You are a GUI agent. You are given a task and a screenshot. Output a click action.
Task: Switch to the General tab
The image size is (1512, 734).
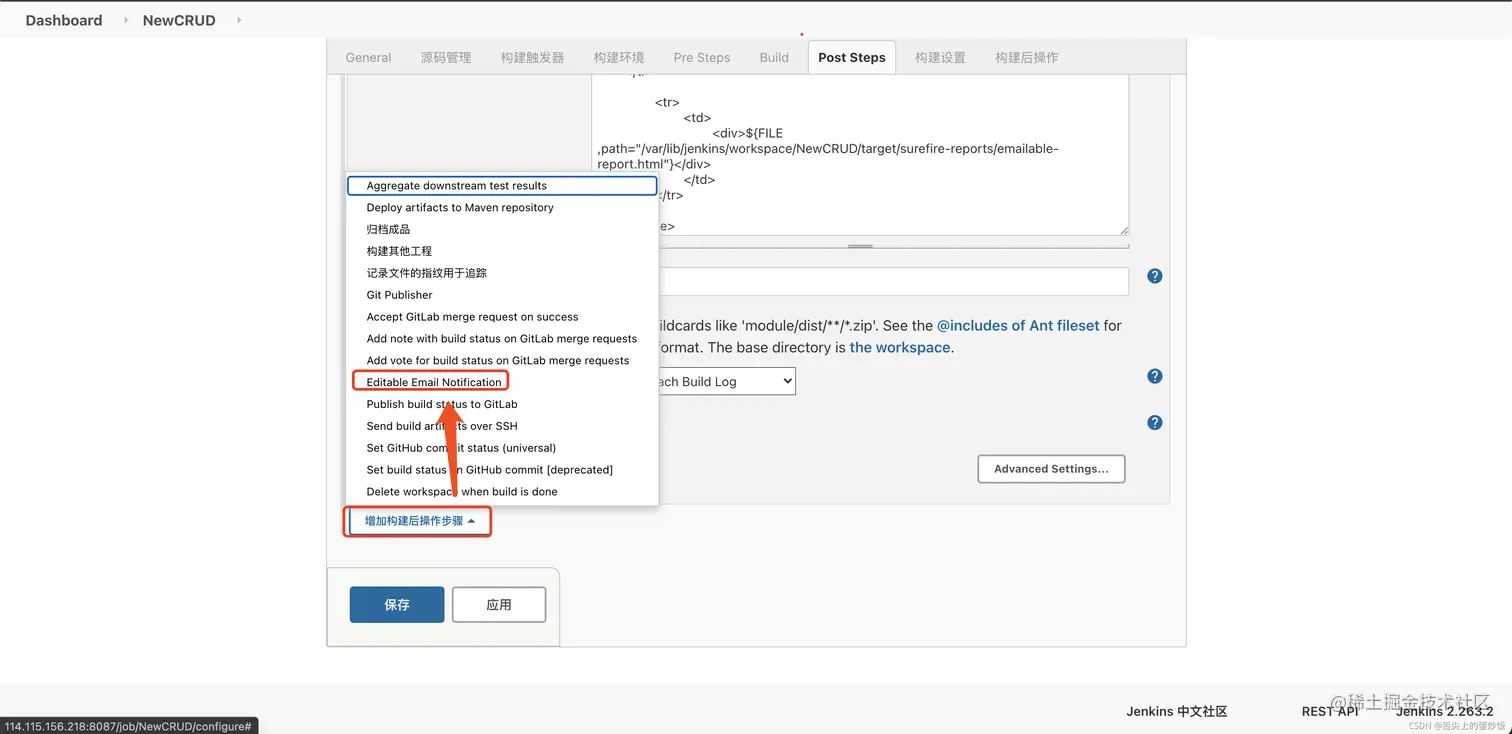[368, 57]
